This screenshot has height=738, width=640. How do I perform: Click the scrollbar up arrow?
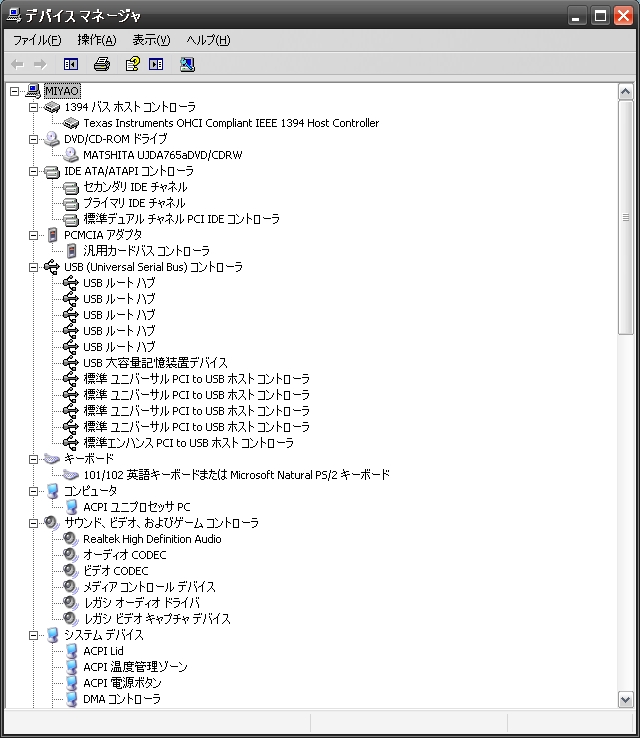pos(625,92)
